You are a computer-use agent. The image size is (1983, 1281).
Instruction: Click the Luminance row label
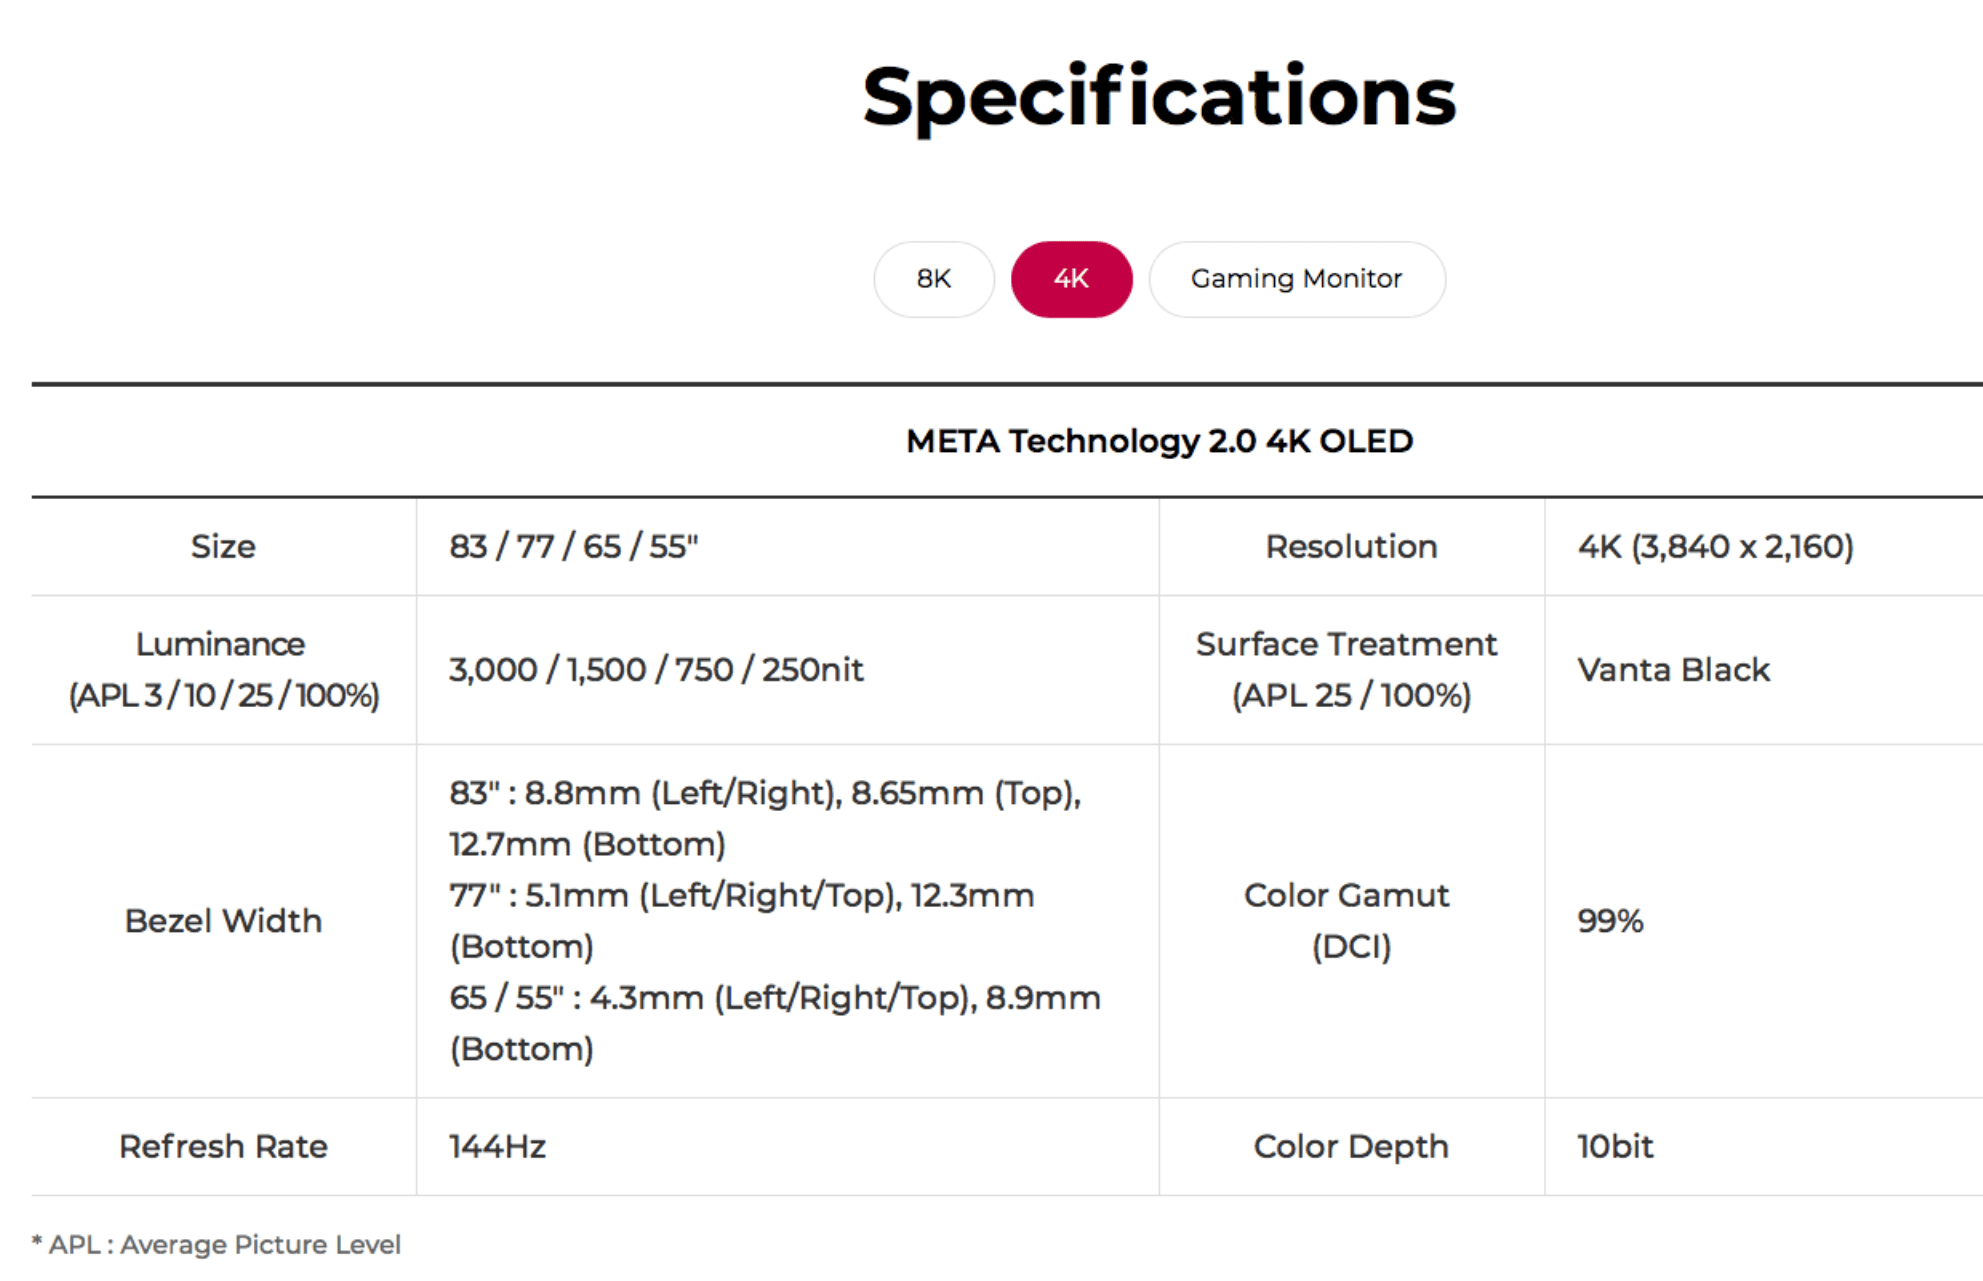(223, 669)
